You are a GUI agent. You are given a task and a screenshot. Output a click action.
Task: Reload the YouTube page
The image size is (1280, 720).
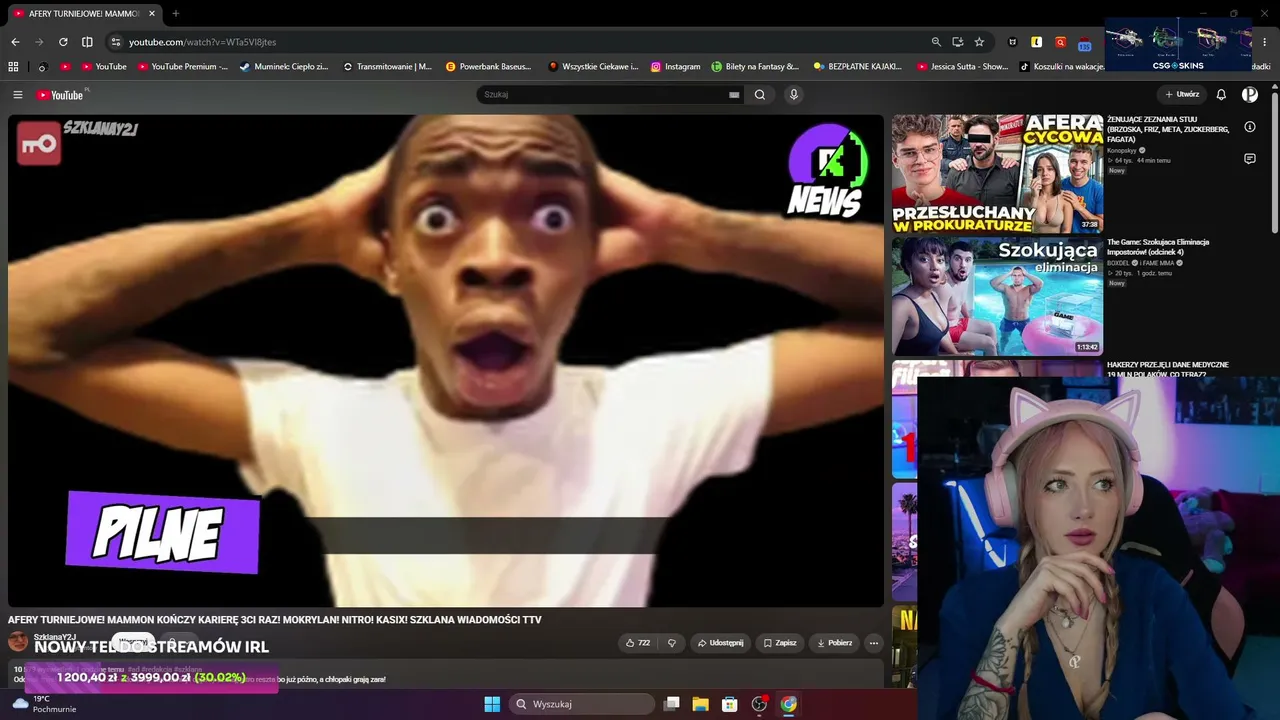63,42
